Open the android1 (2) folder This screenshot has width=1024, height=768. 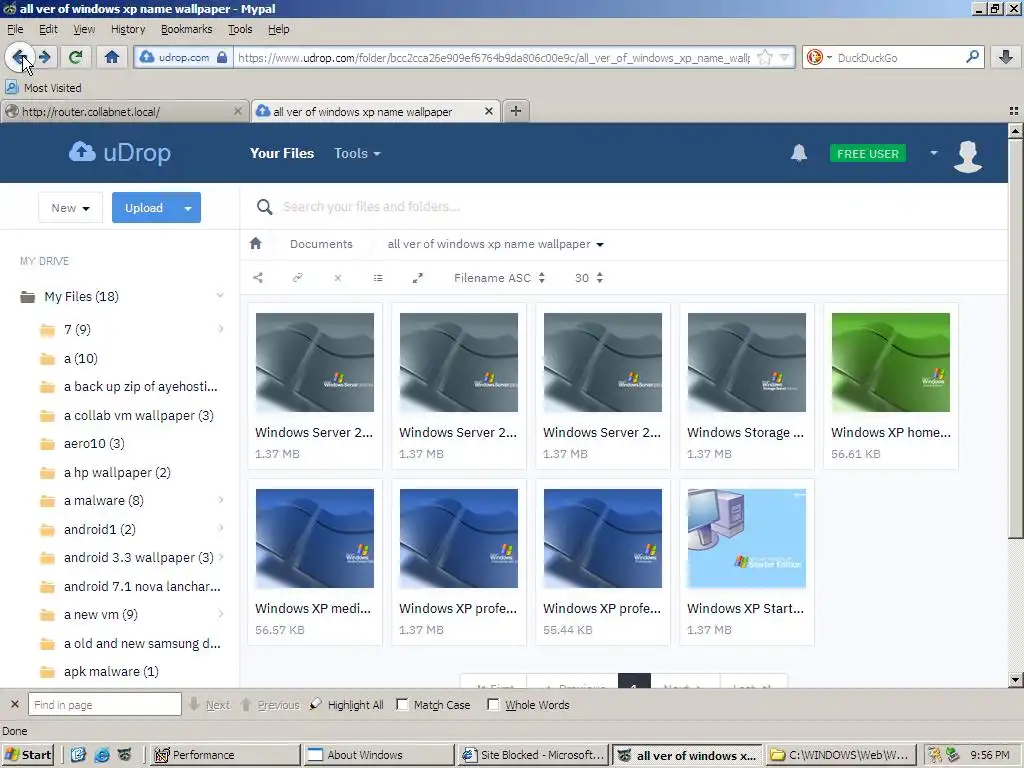click(x=99, y=529)
